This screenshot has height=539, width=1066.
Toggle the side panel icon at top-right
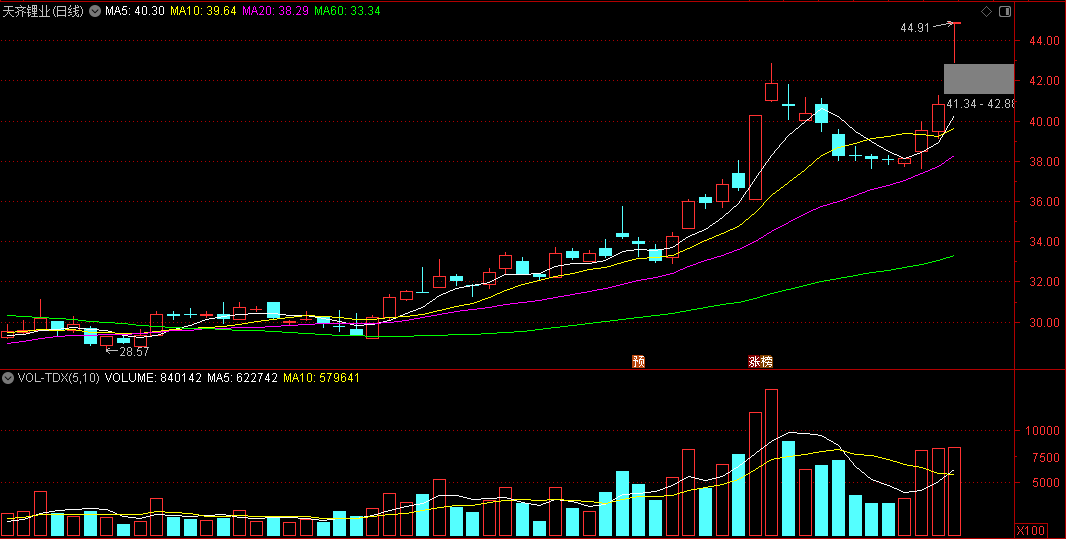tap(1005, 12)
